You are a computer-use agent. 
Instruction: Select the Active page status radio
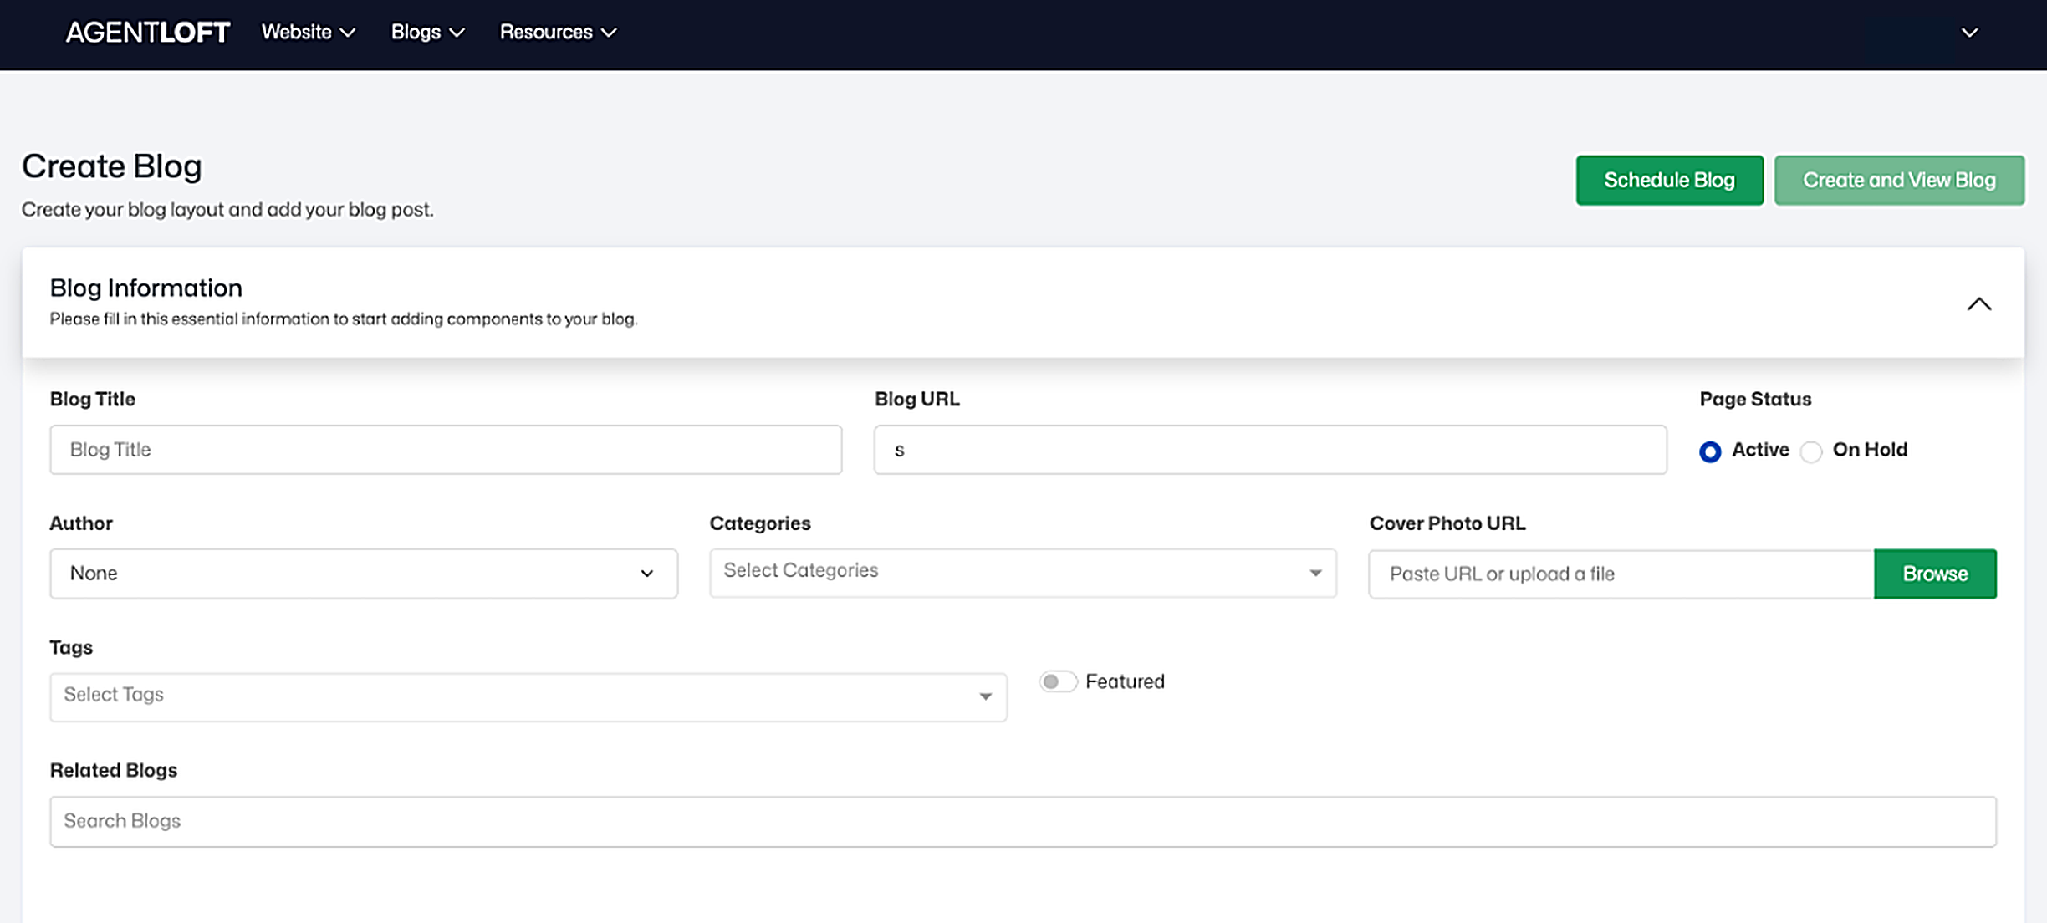pyautogui.click(x=1710, y=452)
